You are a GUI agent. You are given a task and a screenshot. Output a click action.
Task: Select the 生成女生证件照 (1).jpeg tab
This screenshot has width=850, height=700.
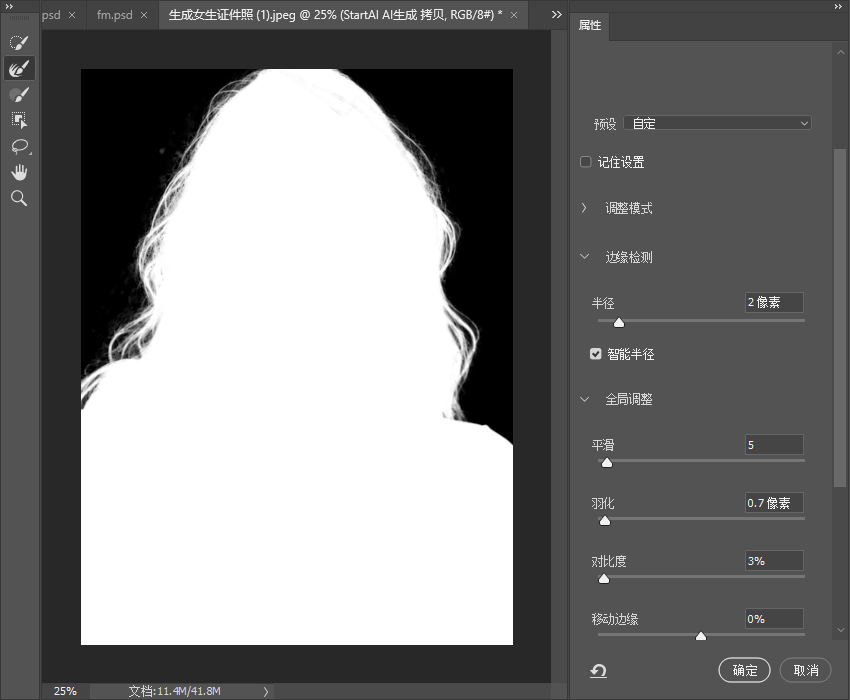335,15
